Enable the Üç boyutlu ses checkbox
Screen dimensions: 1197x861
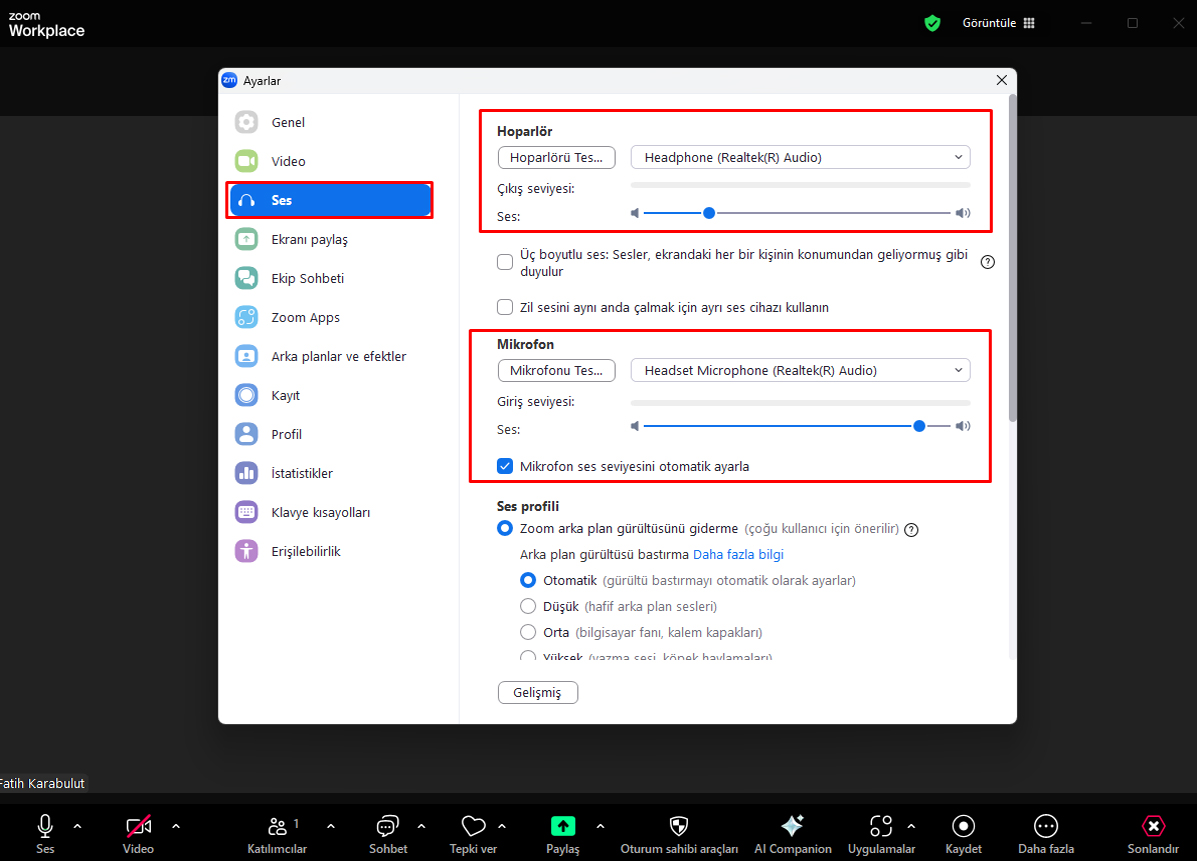[505, 263]
